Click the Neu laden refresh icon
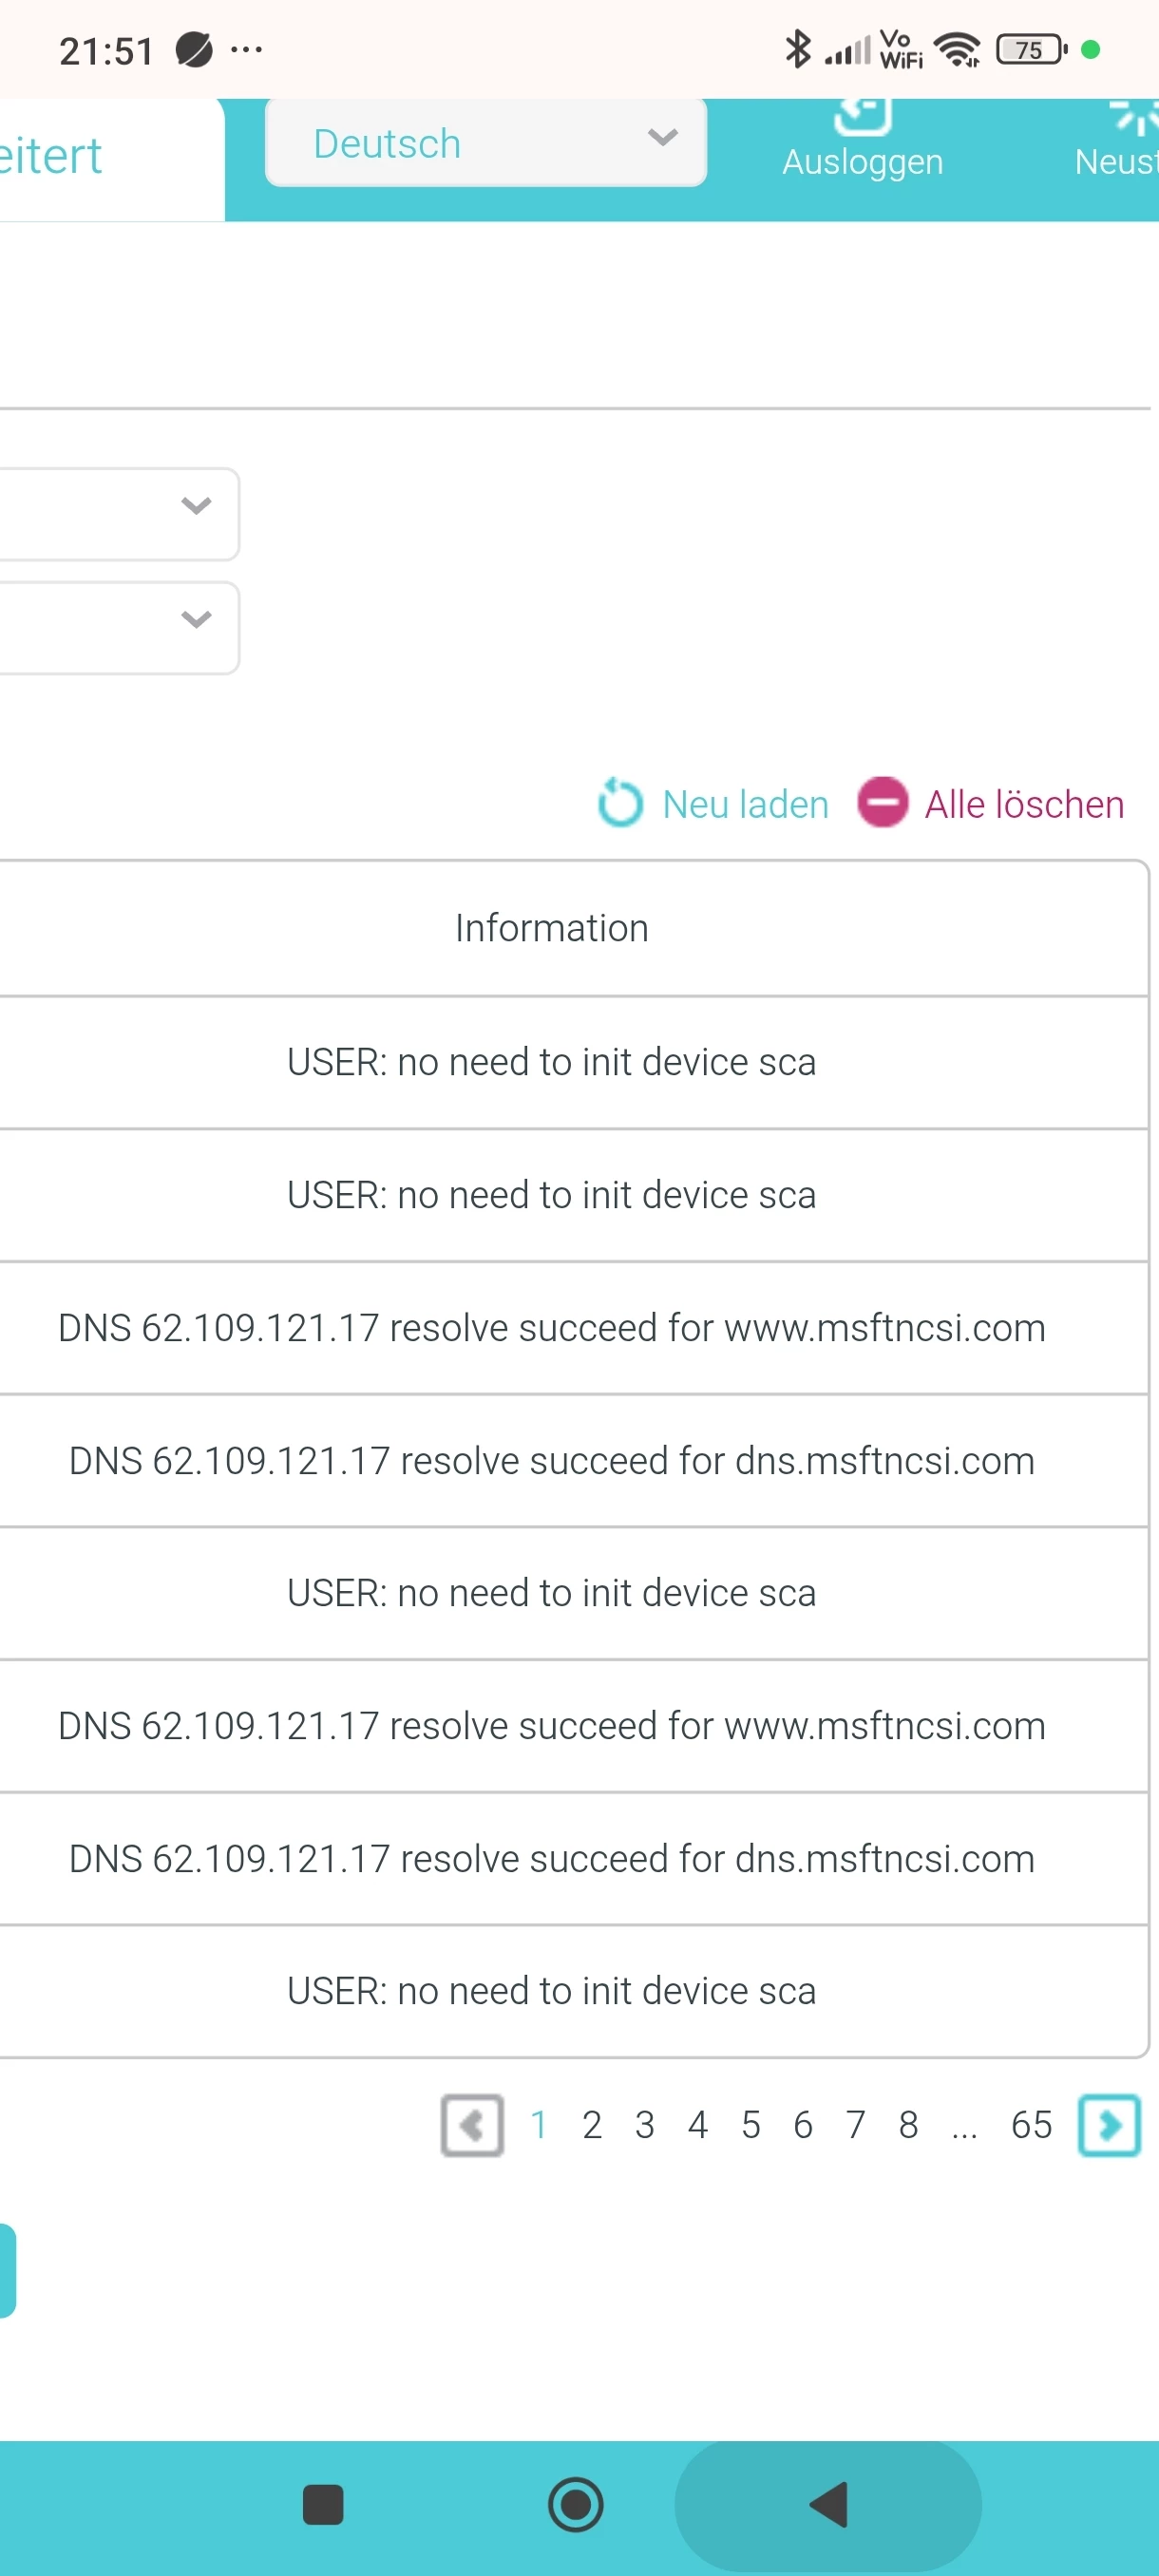The image size is (1159, 2576). [x=619, y=803]
